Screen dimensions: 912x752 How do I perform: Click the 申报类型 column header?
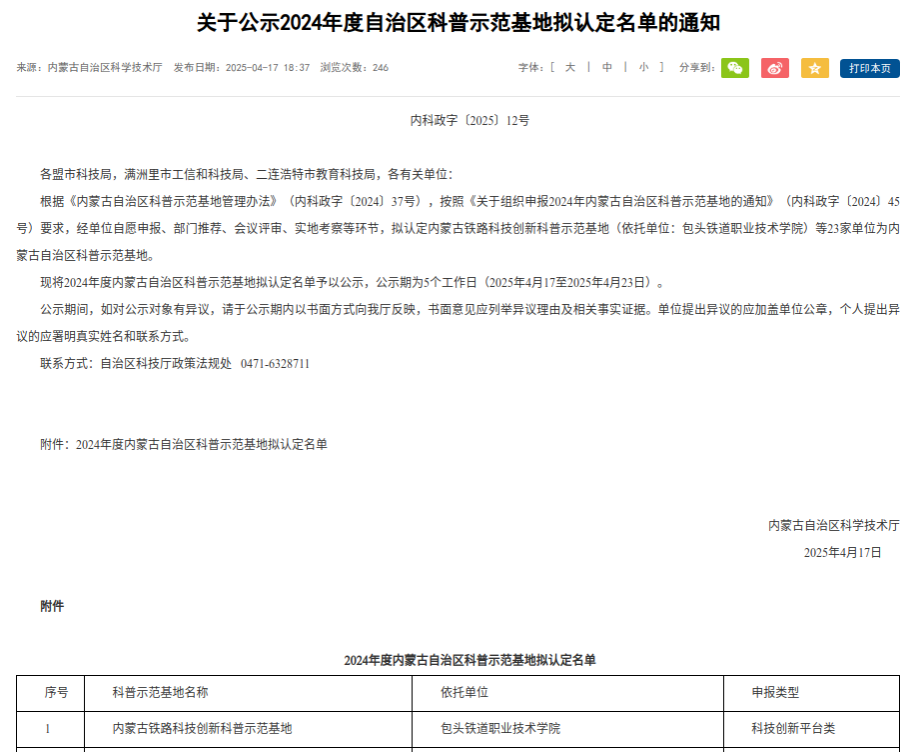tap(775, 692)
